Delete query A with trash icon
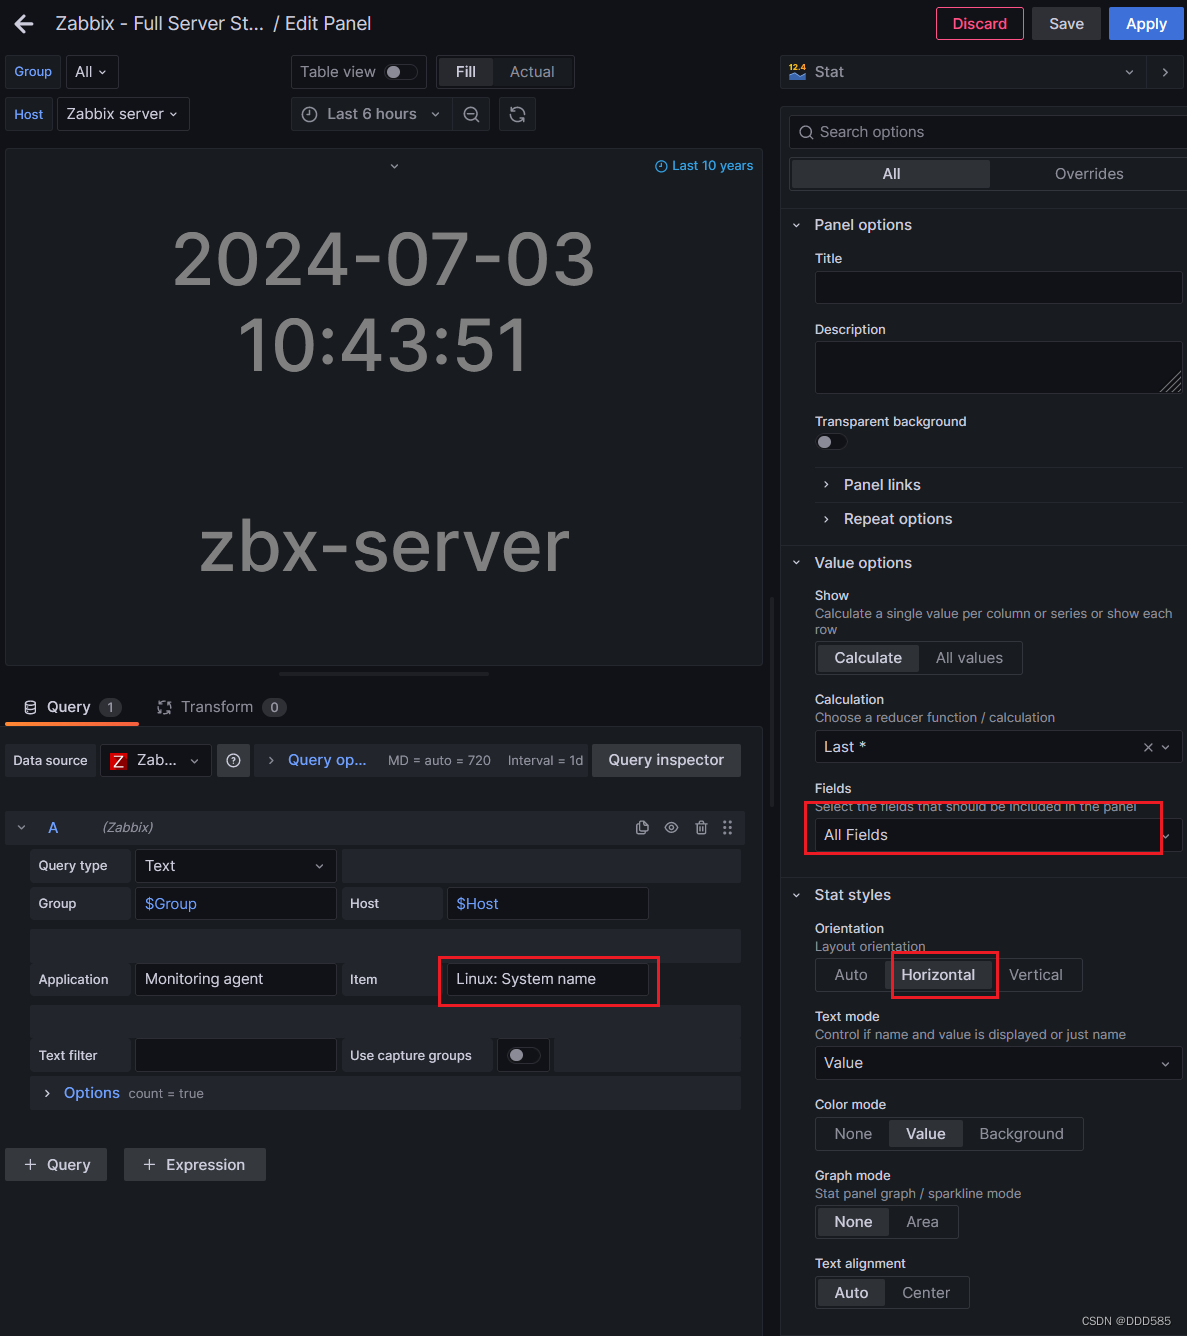This screenshot has height=1336, width=1187. click(x=701, y=828)
